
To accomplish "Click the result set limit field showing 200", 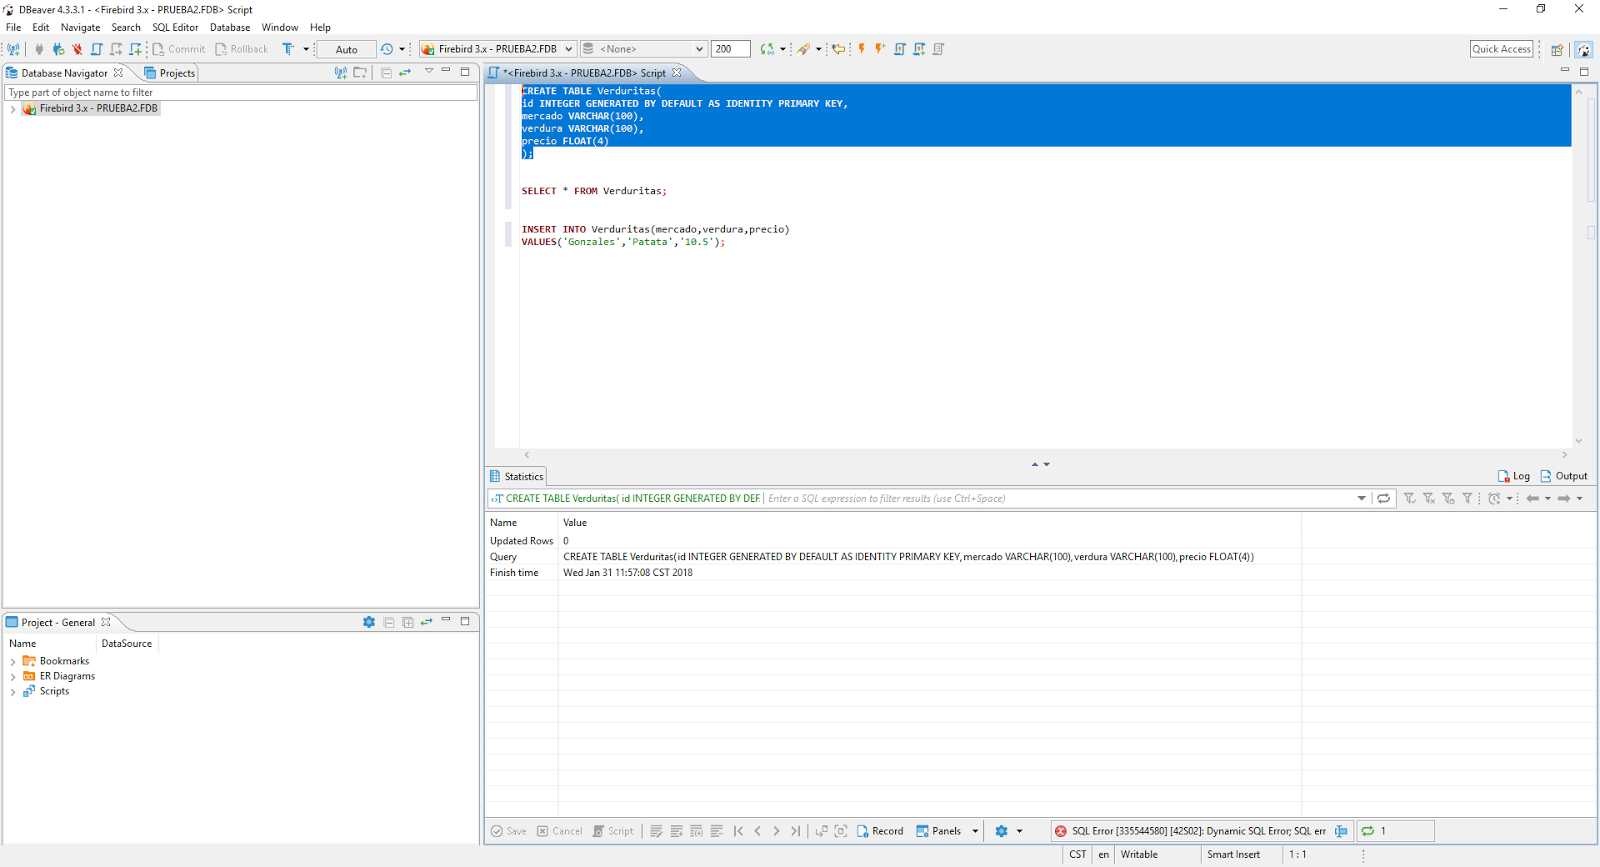I will click(730, 49).
